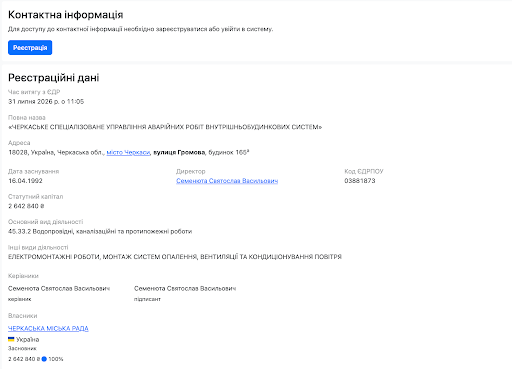The image size is (512, 369).
Task: Click the Реєстрація button
Action: (30, 48)
